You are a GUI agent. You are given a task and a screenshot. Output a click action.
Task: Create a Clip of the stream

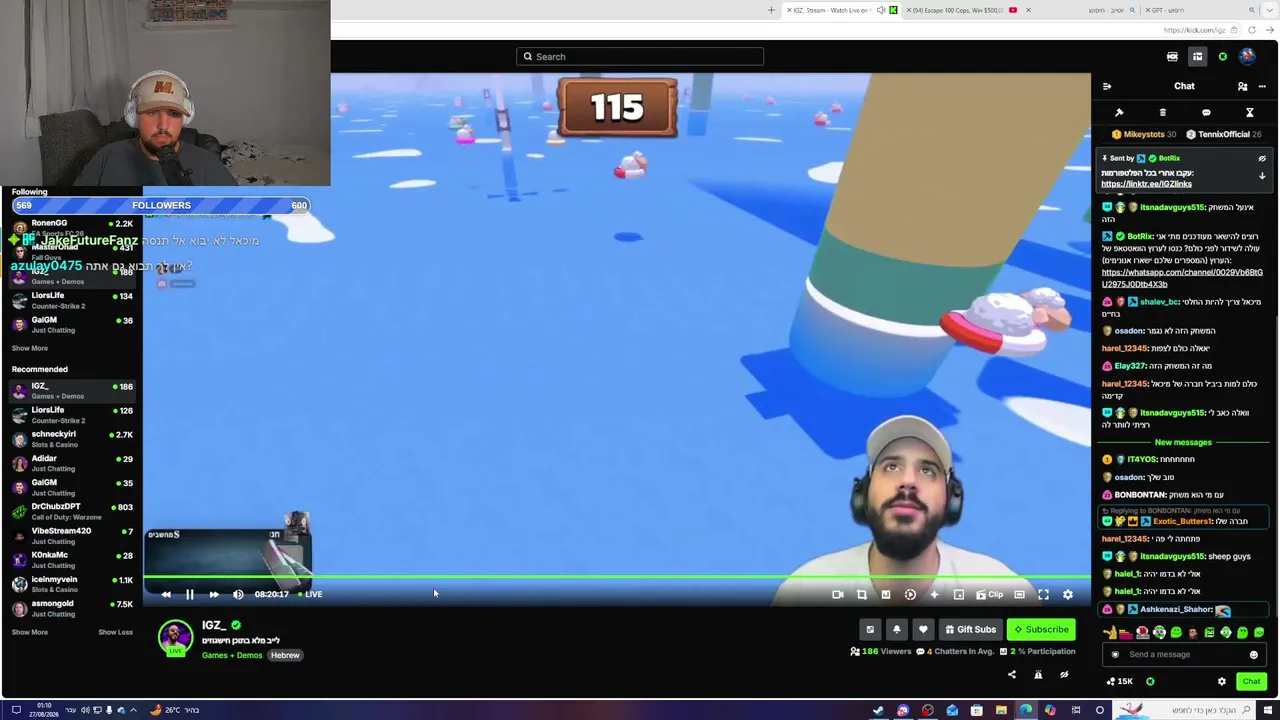coord(990,594)
